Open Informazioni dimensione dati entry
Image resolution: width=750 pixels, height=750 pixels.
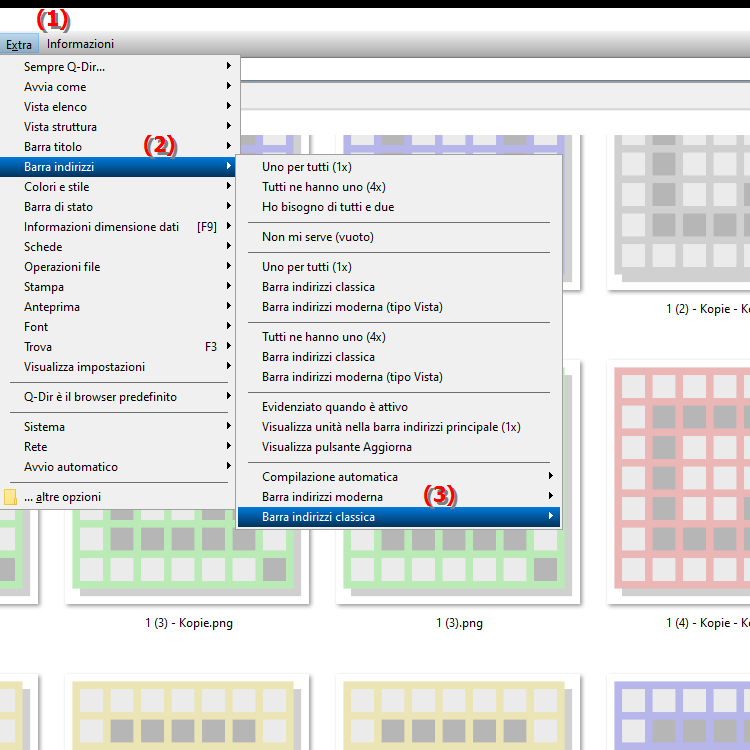click(x=118, y=227)
